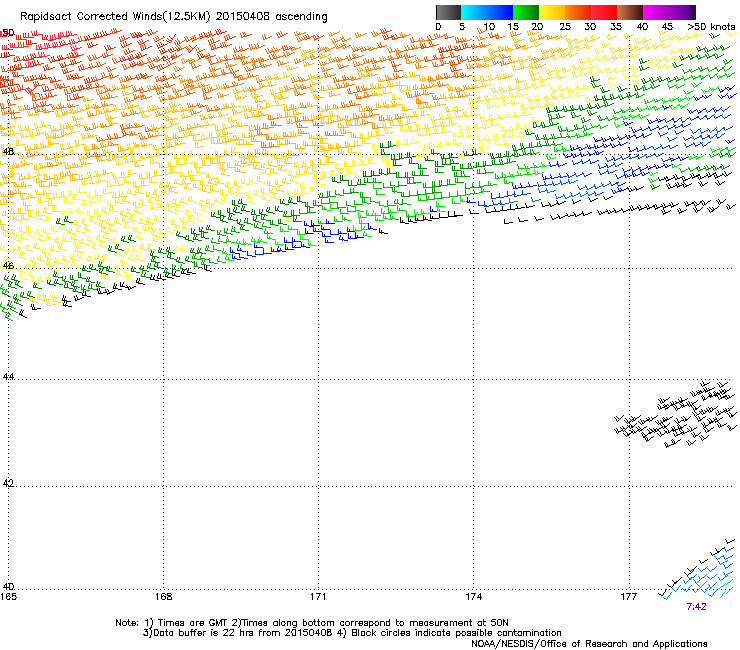Click the blue 10-15 knots legend swatch
This screenshot has height=650, width=740.
[500, 12]
